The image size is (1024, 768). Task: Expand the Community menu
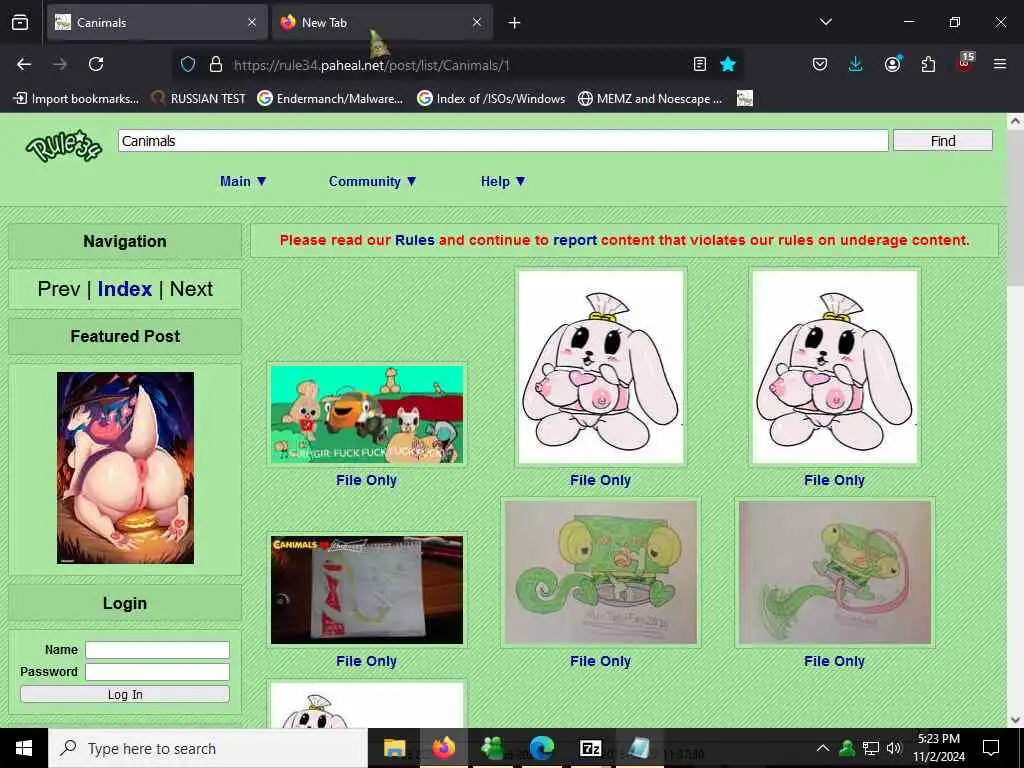point(372,182)
